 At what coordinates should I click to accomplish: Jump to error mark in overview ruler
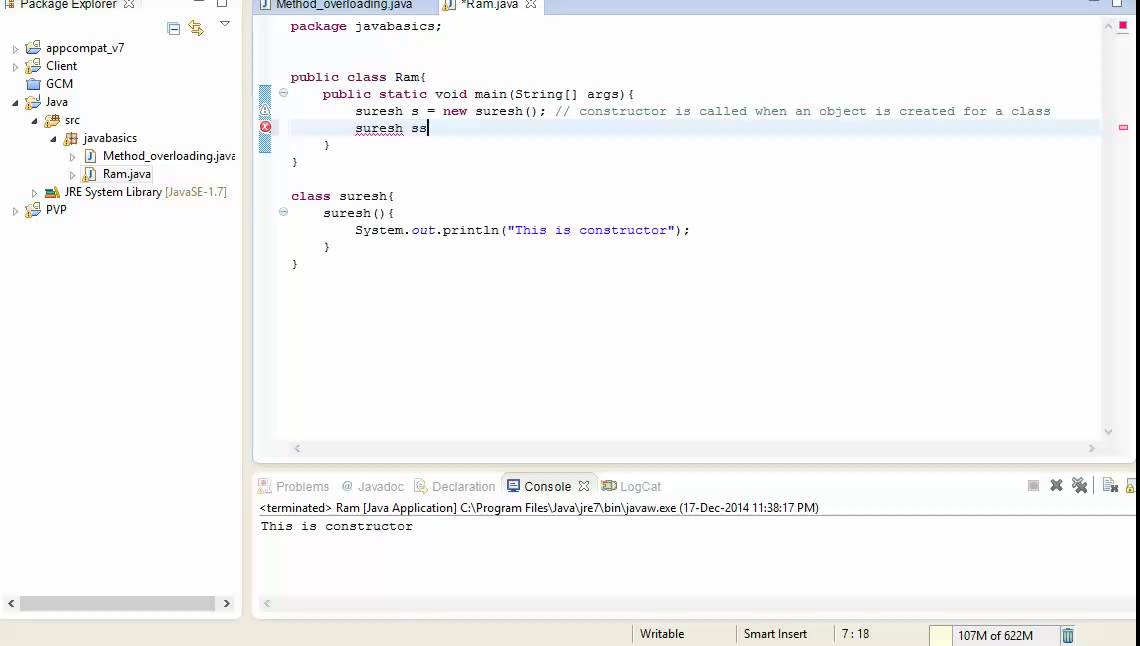point(1123,128)
